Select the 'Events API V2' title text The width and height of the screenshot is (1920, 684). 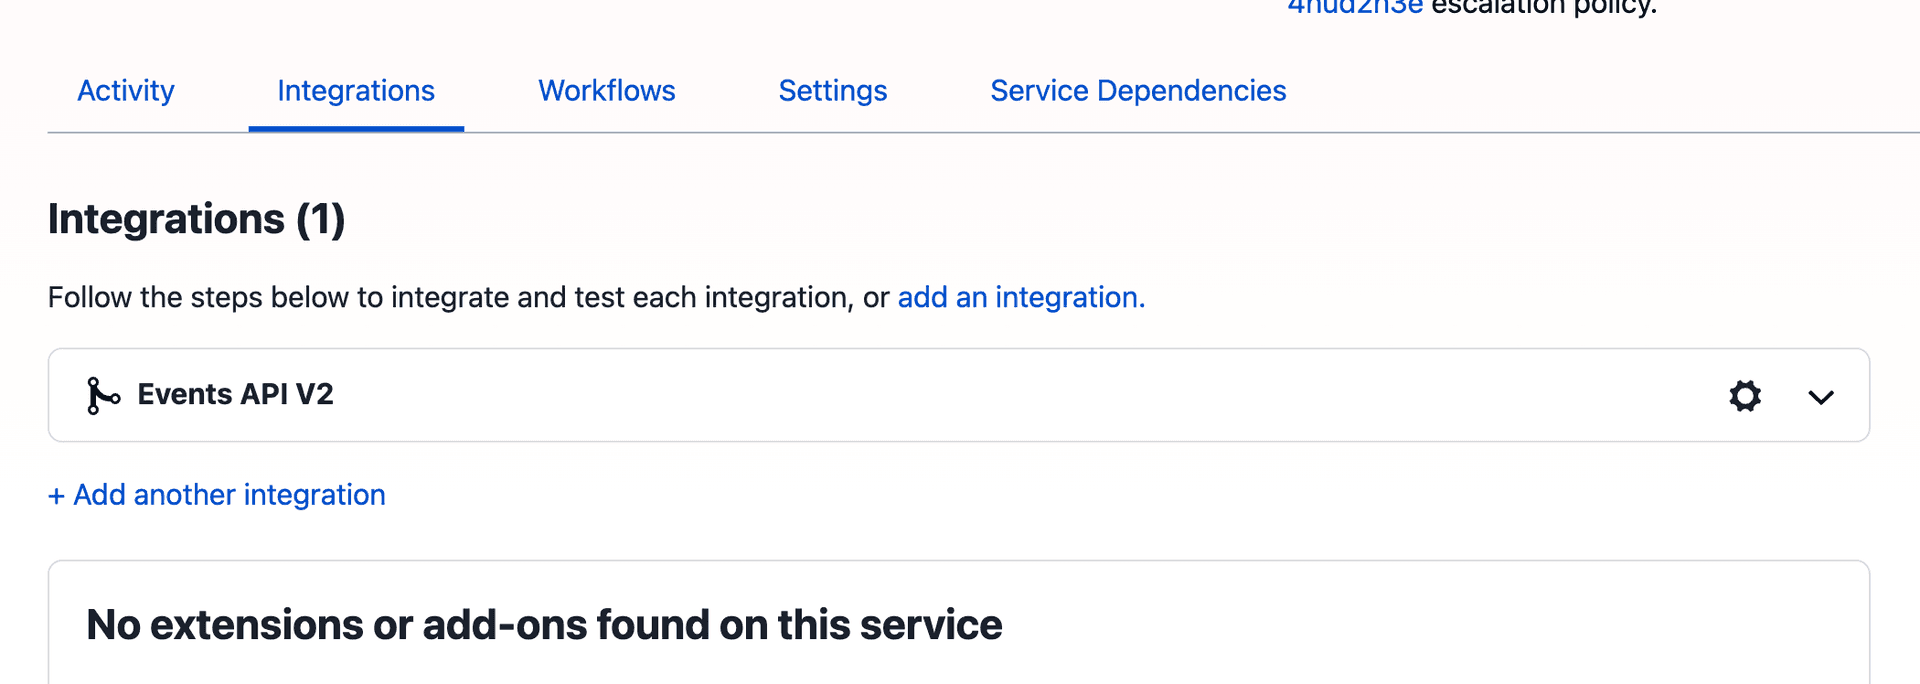pos(235,394)
